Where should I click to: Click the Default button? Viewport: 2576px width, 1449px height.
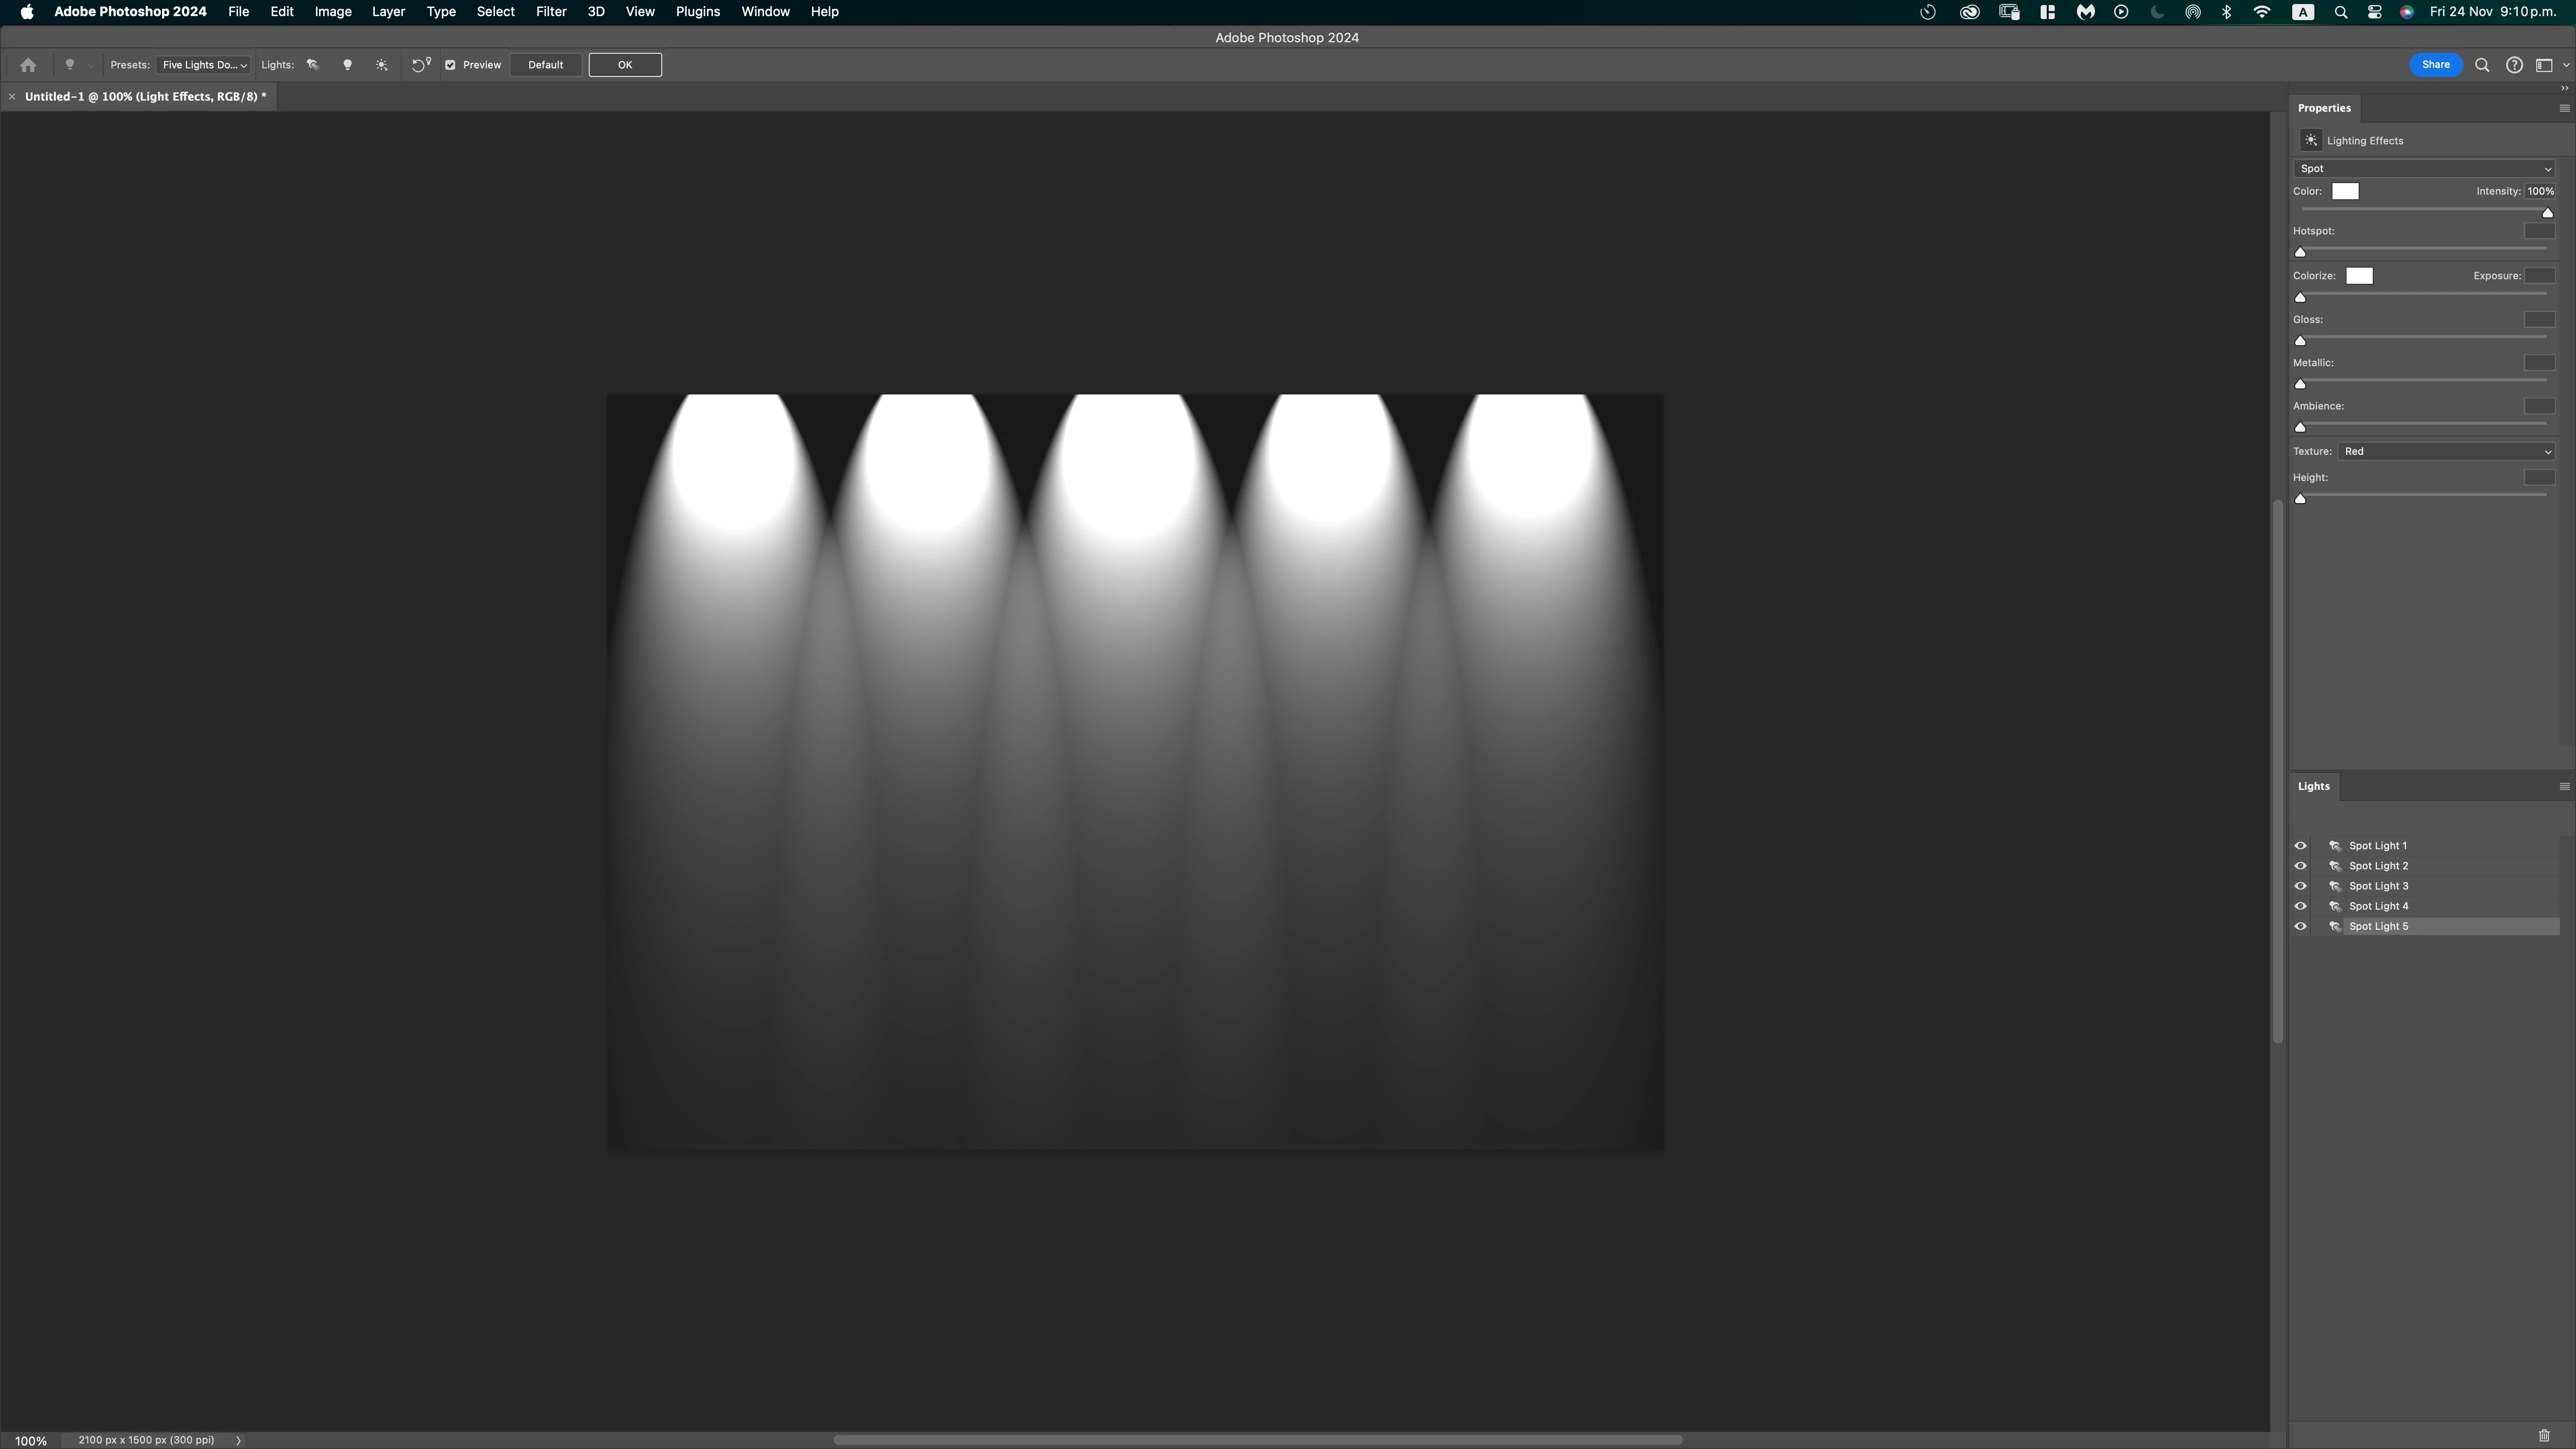coord(545,65)
